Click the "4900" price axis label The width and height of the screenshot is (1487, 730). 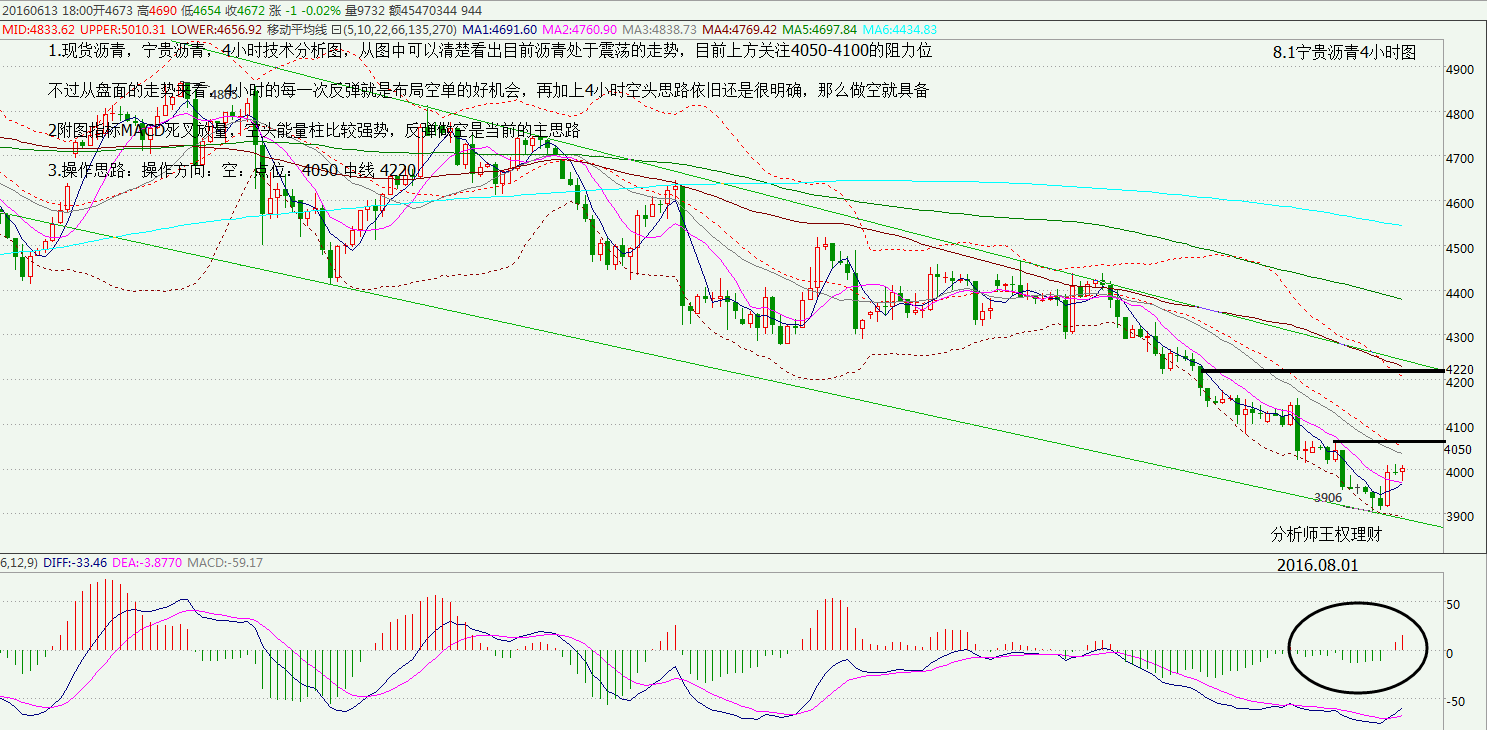1459,70
